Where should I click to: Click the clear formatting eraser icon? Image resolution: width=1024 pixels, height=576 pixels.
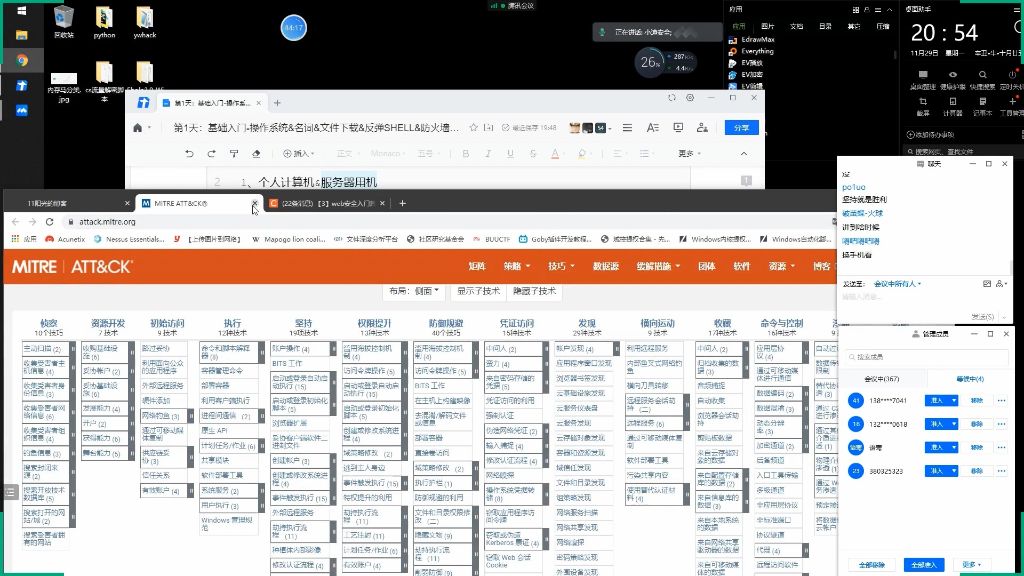[x=256, y=153]
